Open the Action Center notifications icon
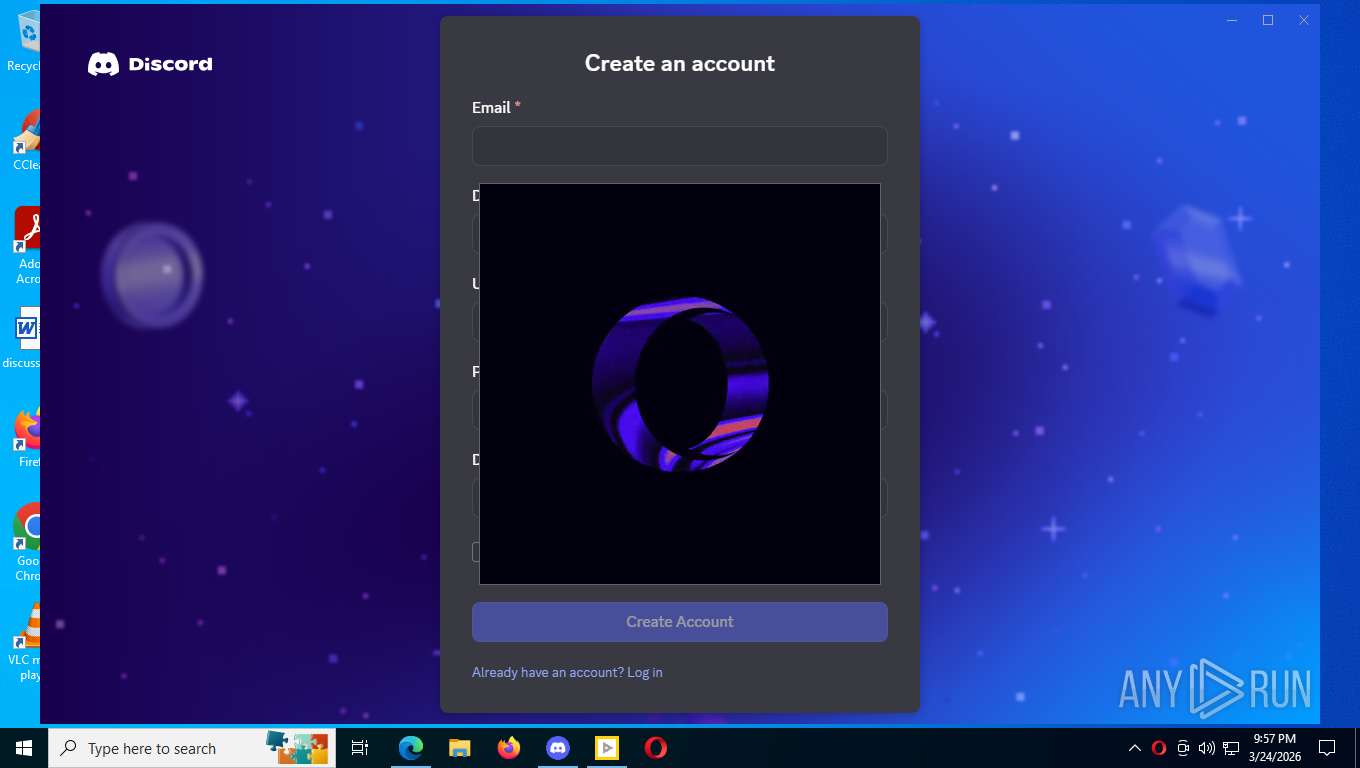 point(1327,748)
